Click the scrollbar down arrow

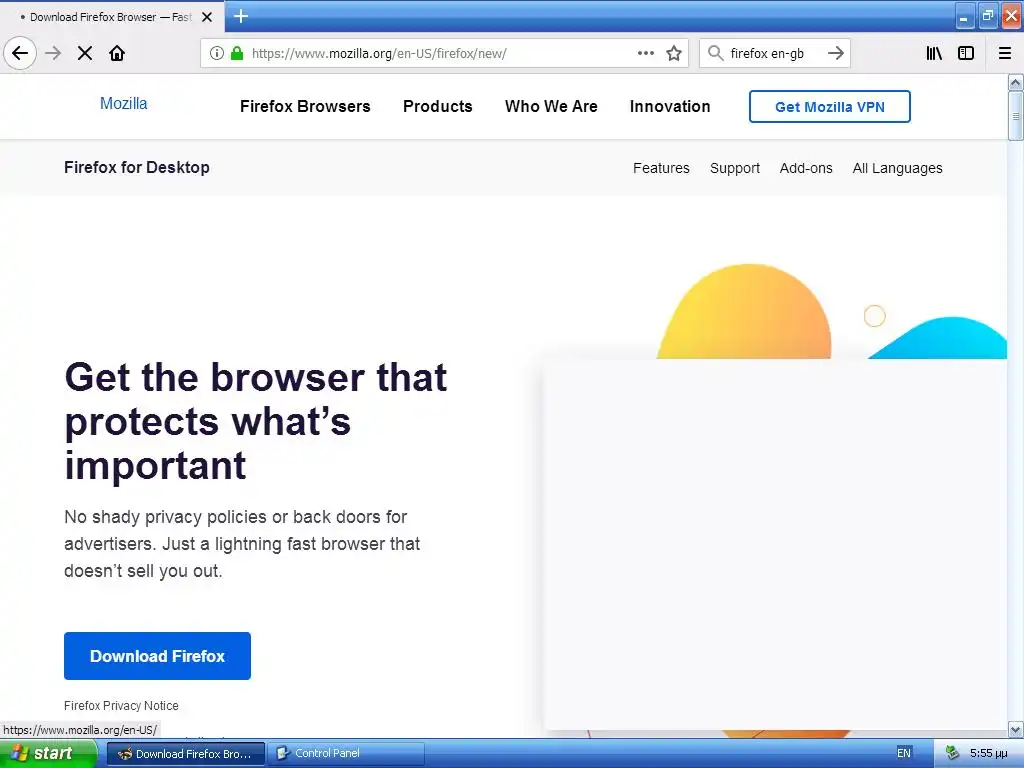(x=1015, y=729)
